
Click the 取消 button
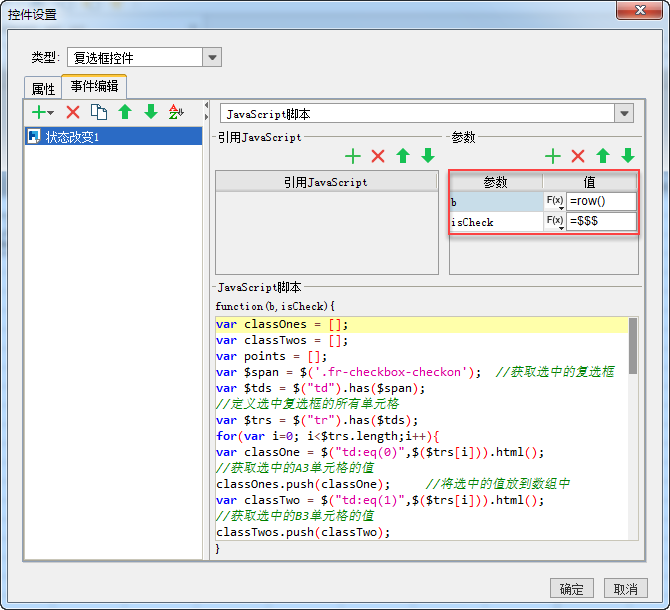(x=625, y=588)
